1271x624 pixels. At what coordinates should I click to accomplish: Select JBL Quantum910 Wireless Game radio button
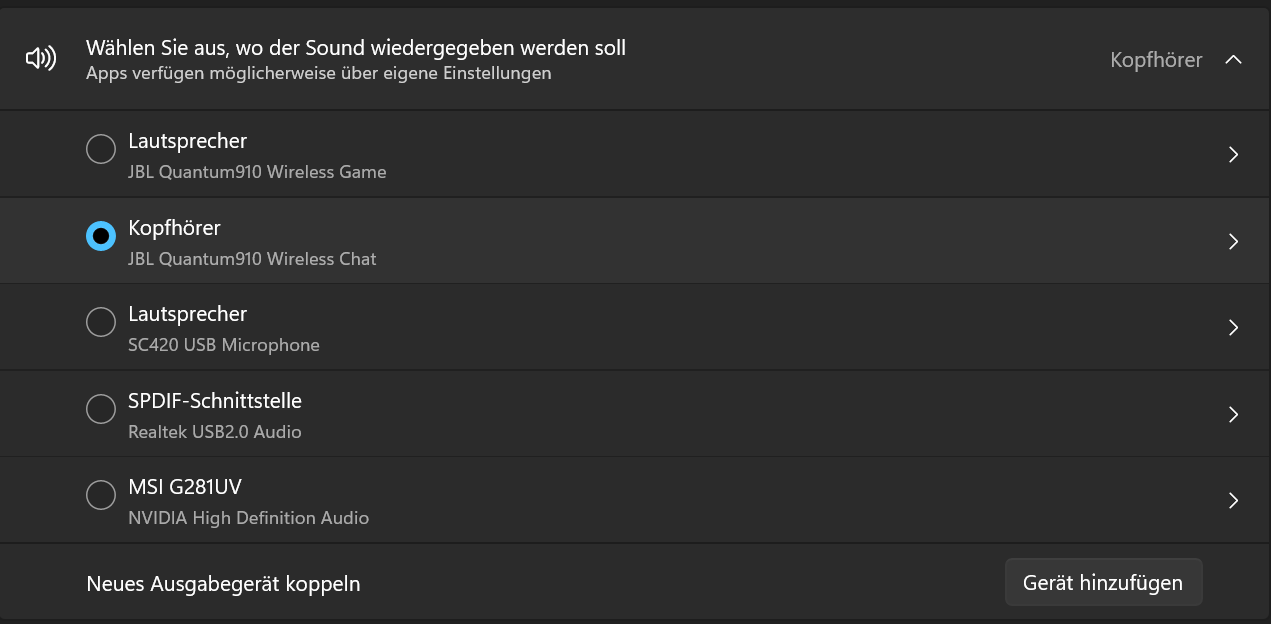tap(101, 150)
